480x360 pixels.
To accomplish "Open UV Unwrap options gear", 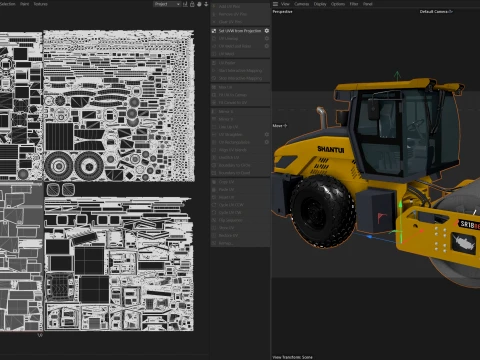I will (x=267, y=39).
